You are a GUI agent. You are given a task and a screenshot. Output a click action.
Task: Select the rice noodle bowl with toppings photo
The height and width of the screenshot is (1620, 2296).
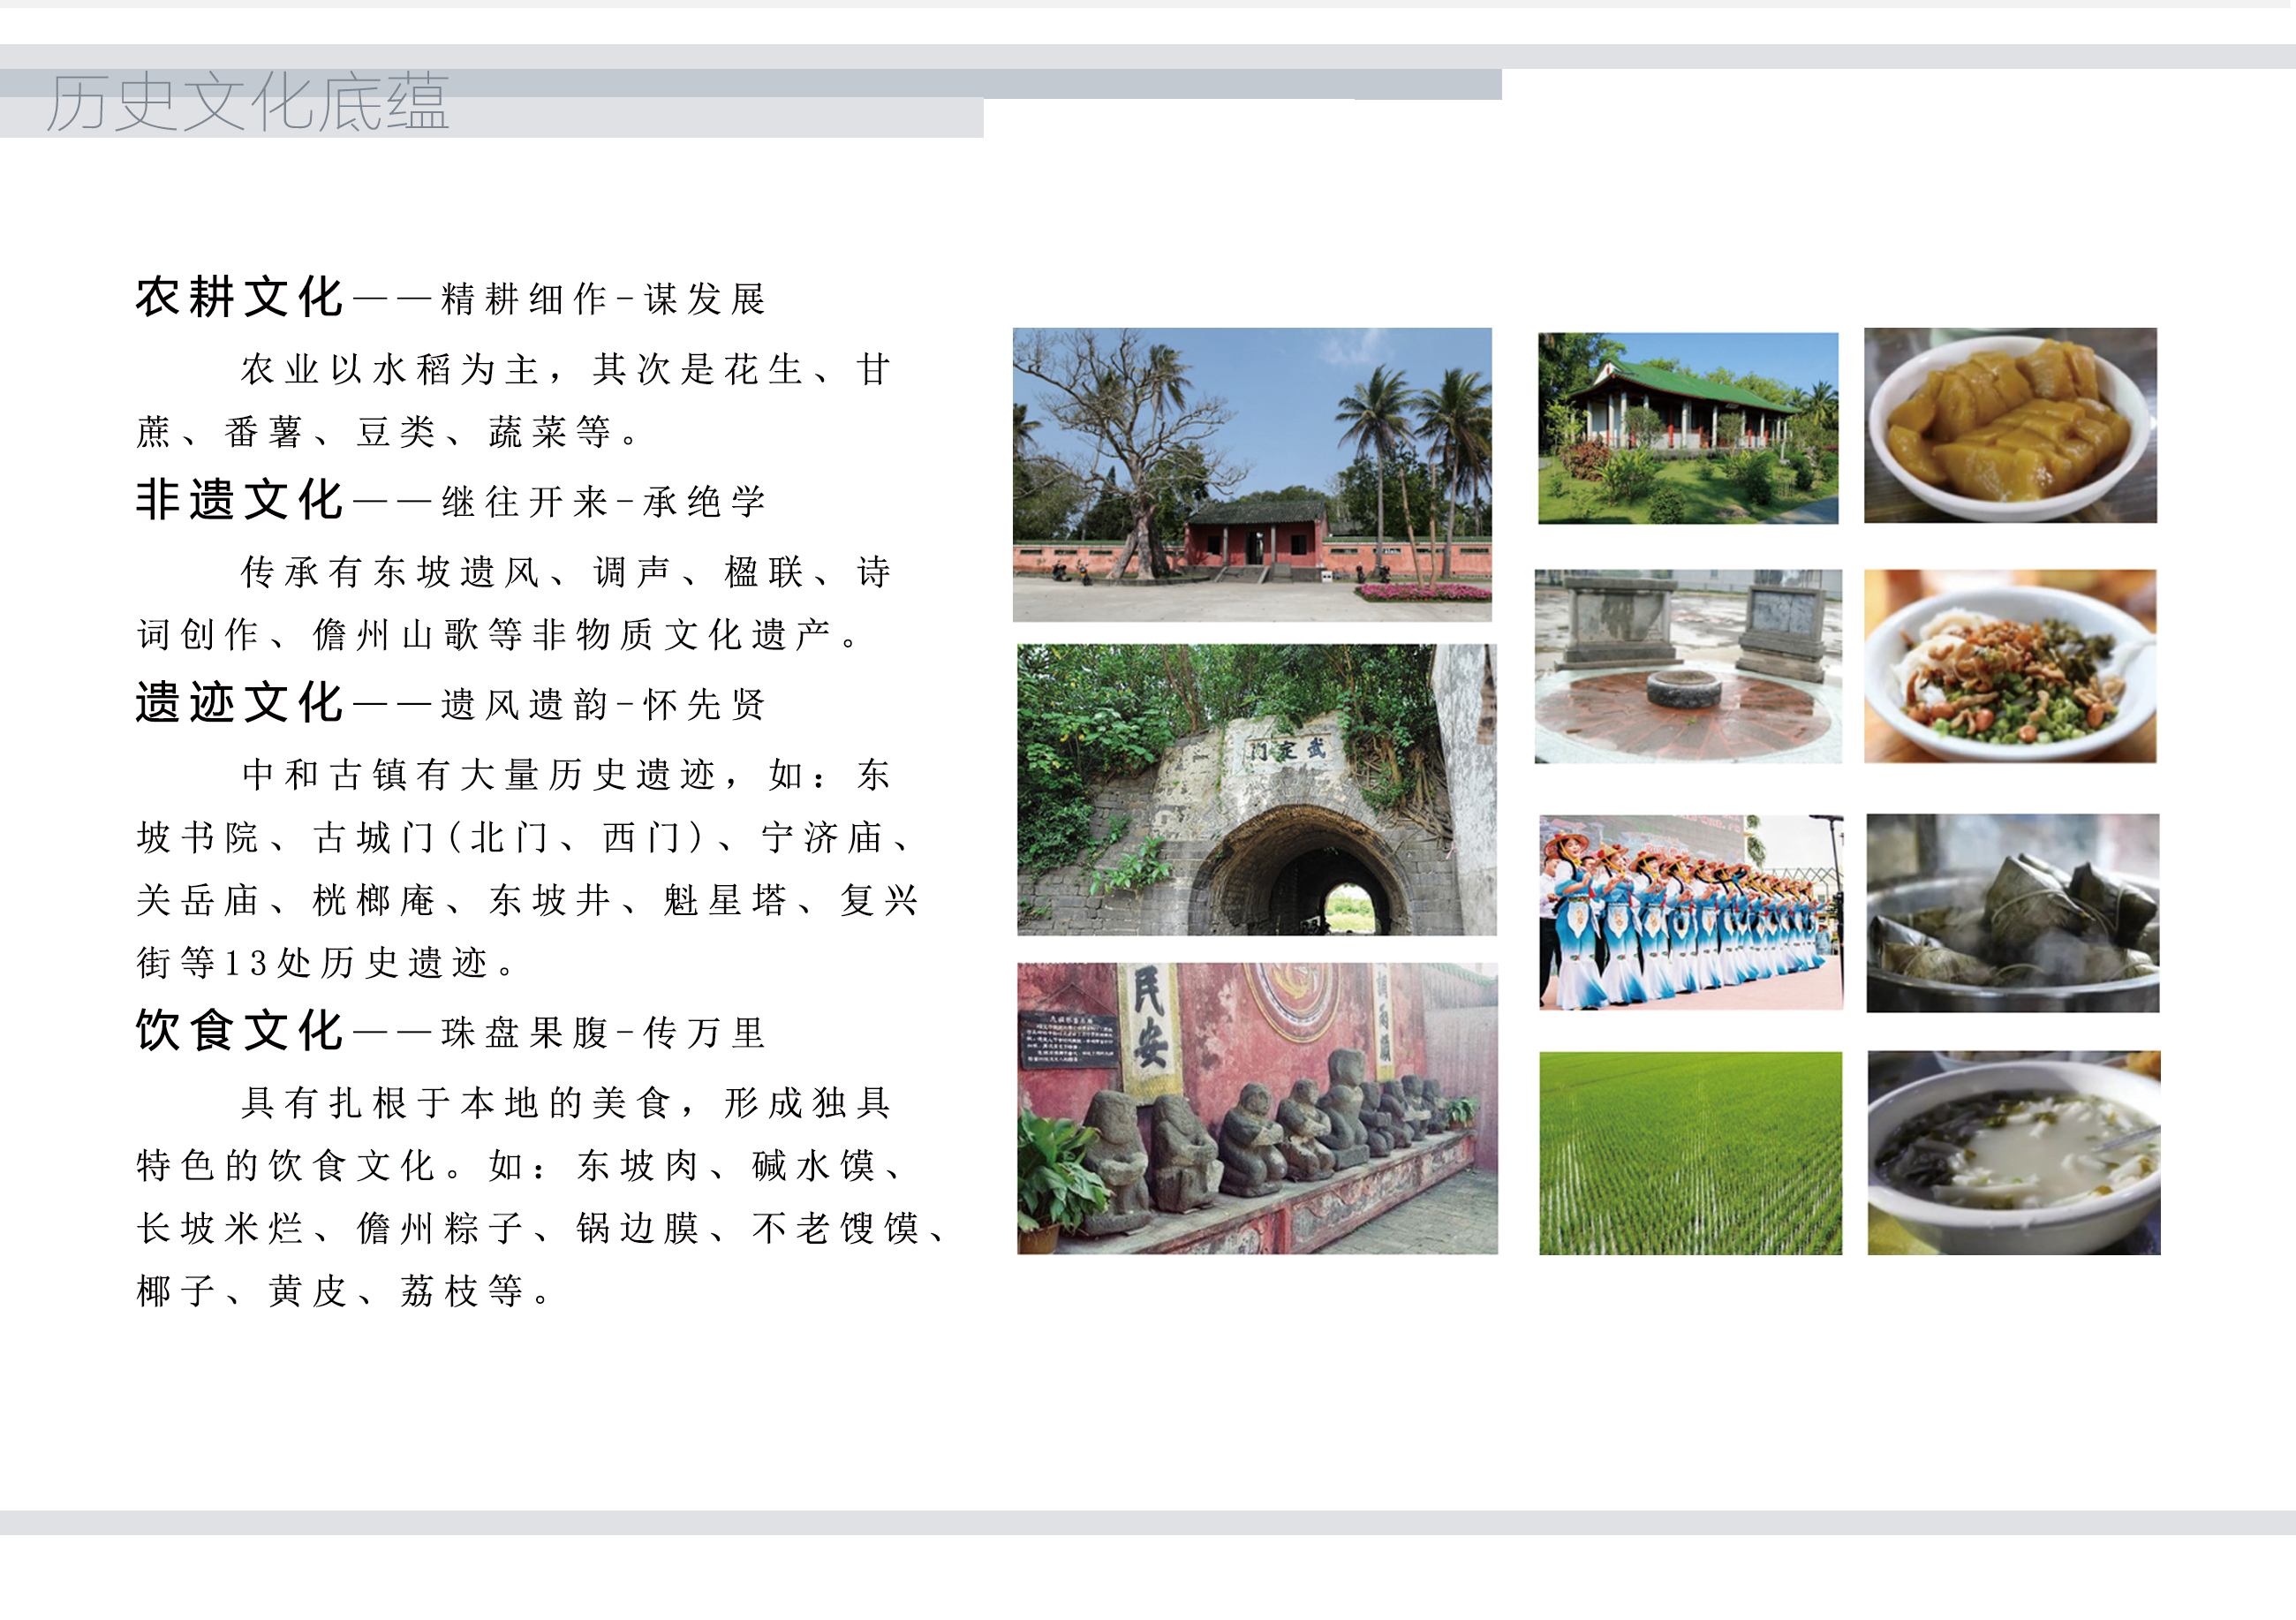click(2010, 666)
